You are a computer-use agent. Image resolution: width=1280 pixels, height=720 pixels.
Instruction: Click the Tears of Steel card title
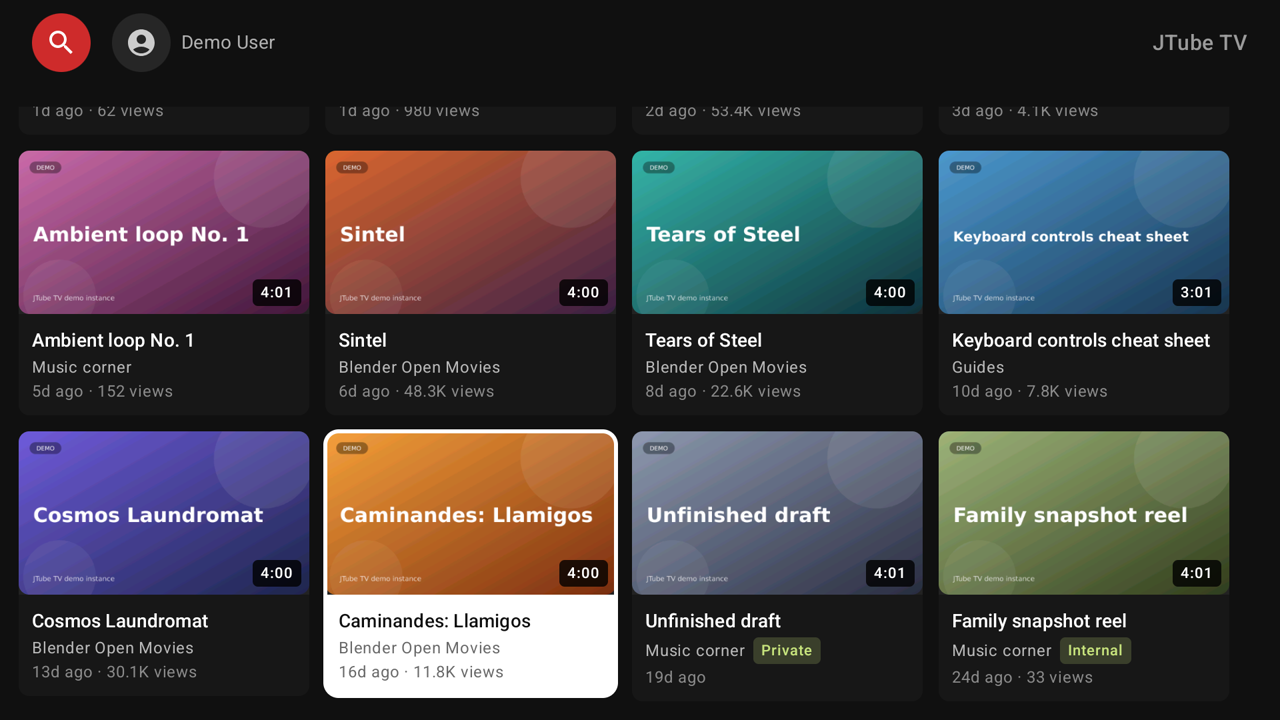click(x=703, y=340)
